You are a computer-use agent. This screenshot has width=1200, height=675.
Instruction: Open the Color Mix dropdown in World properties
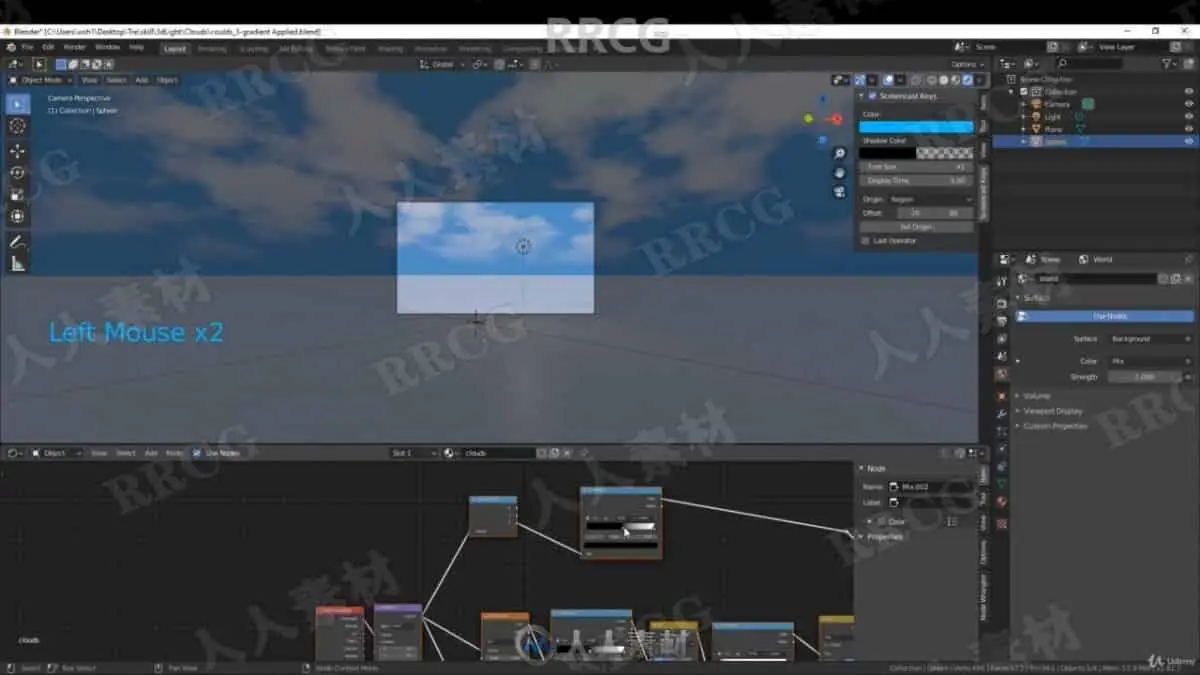click(1150, 361)
